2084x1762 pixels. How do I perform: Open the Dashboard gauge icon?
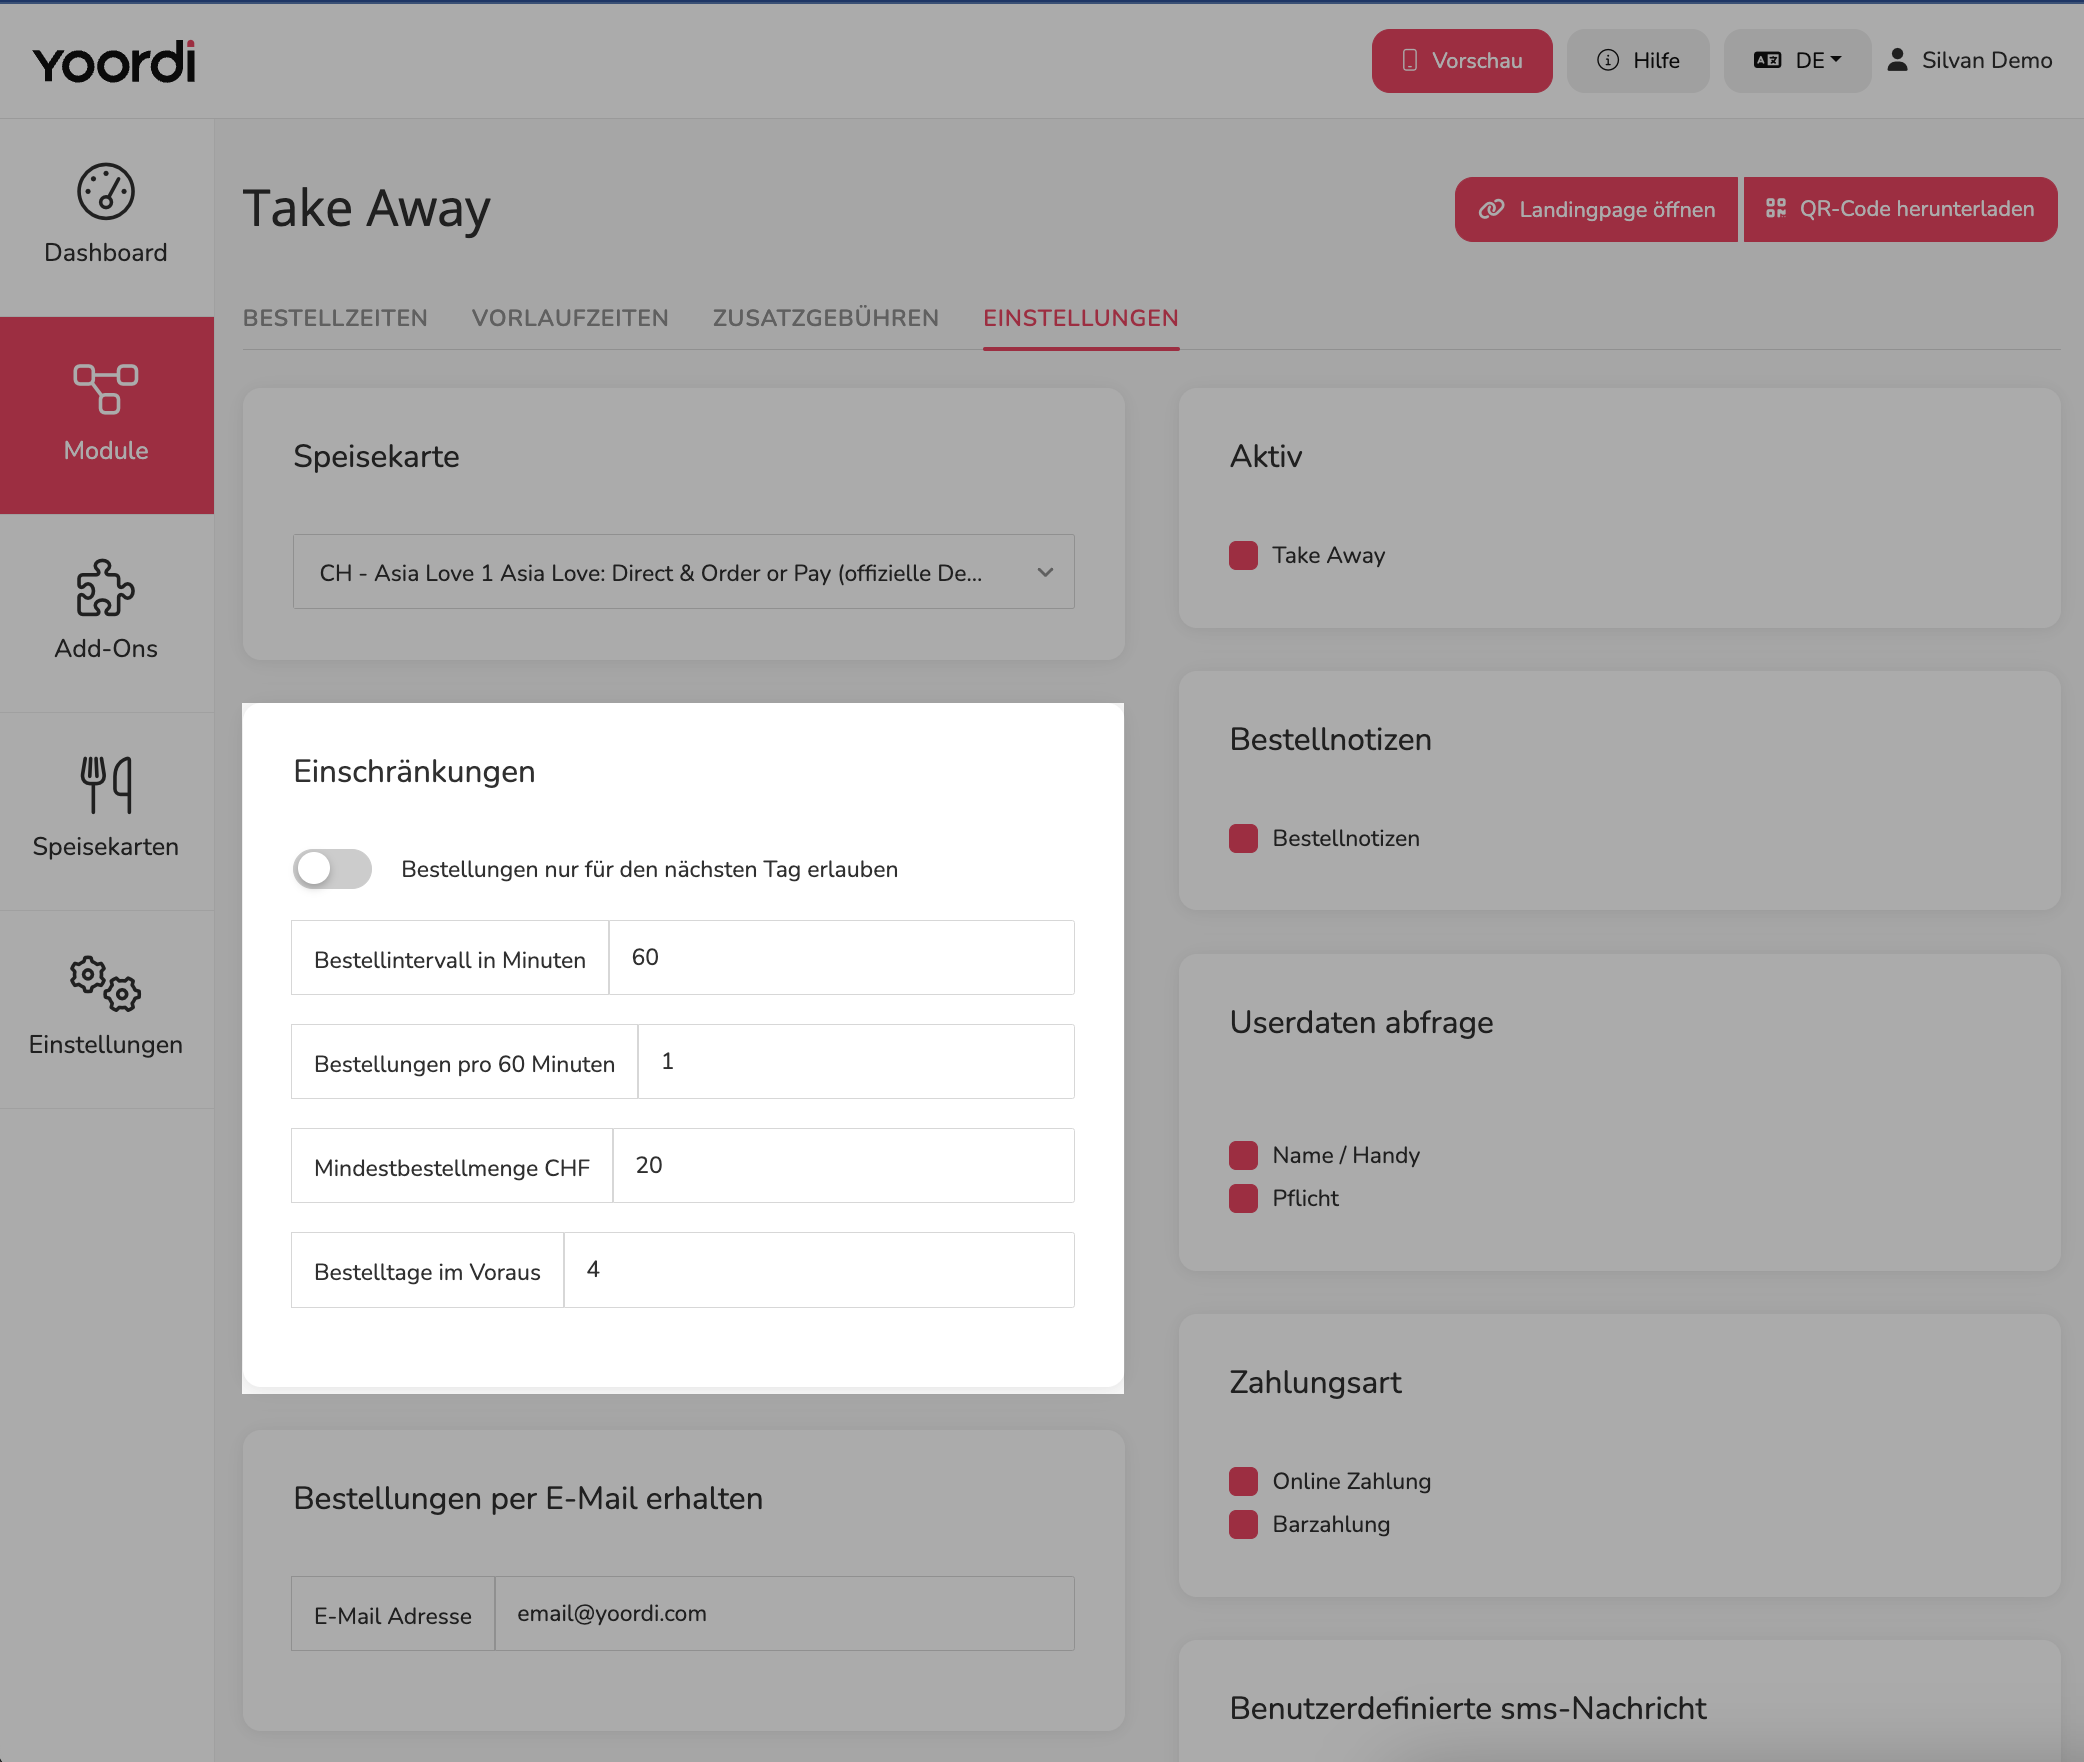[106, 192]
